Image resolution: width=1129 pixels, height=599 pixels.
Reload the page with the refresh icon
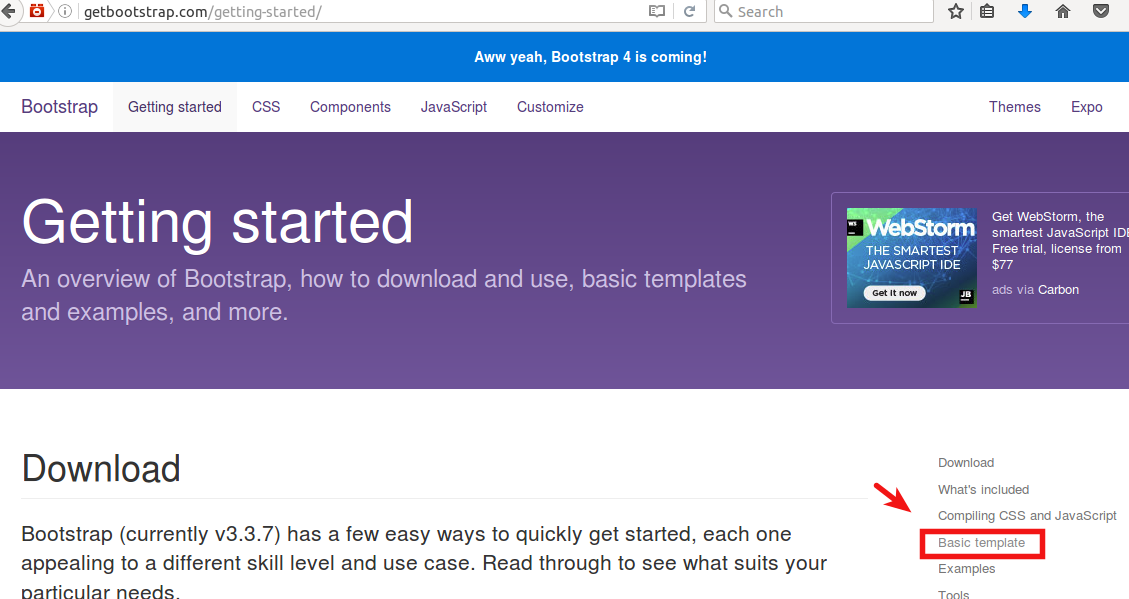click(689, 12)
